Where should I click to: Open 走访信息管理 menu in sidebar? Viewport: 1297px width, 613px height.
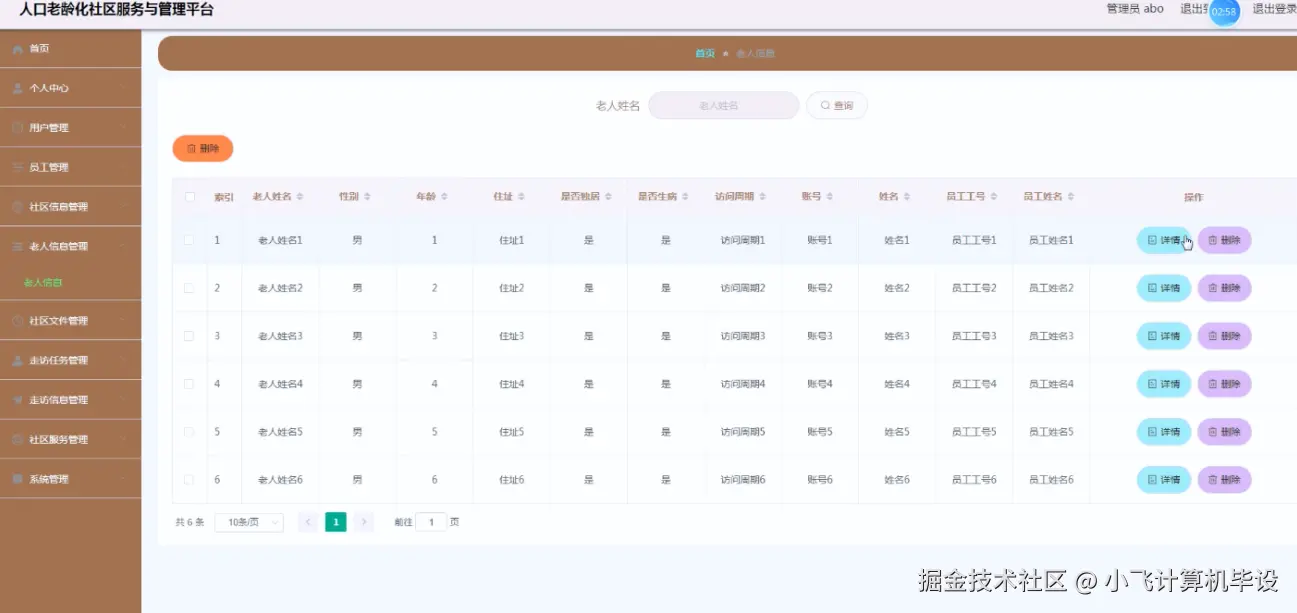click(70, 400)
